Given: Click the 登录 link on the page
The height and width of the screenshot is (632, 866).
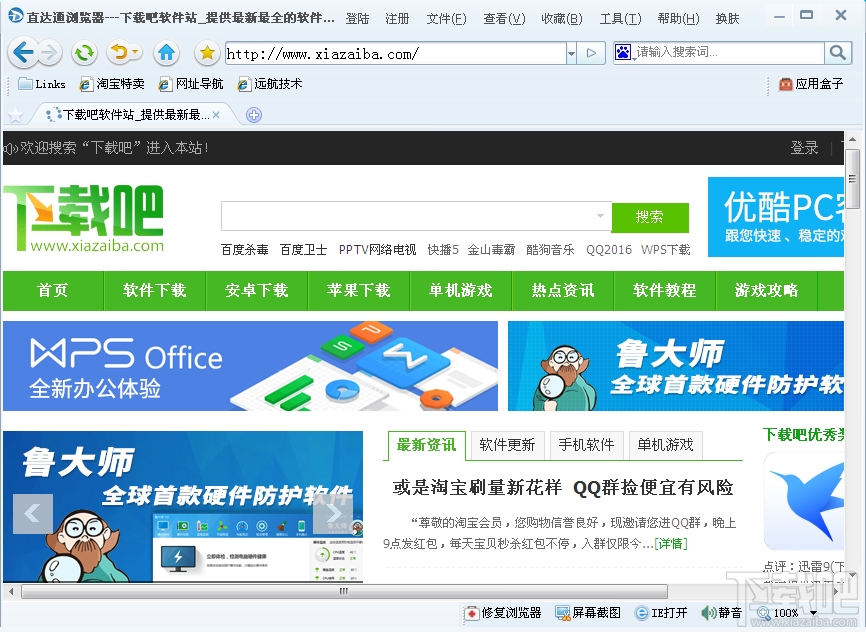Looking at the screenshot, I should (x=804, y=148).
